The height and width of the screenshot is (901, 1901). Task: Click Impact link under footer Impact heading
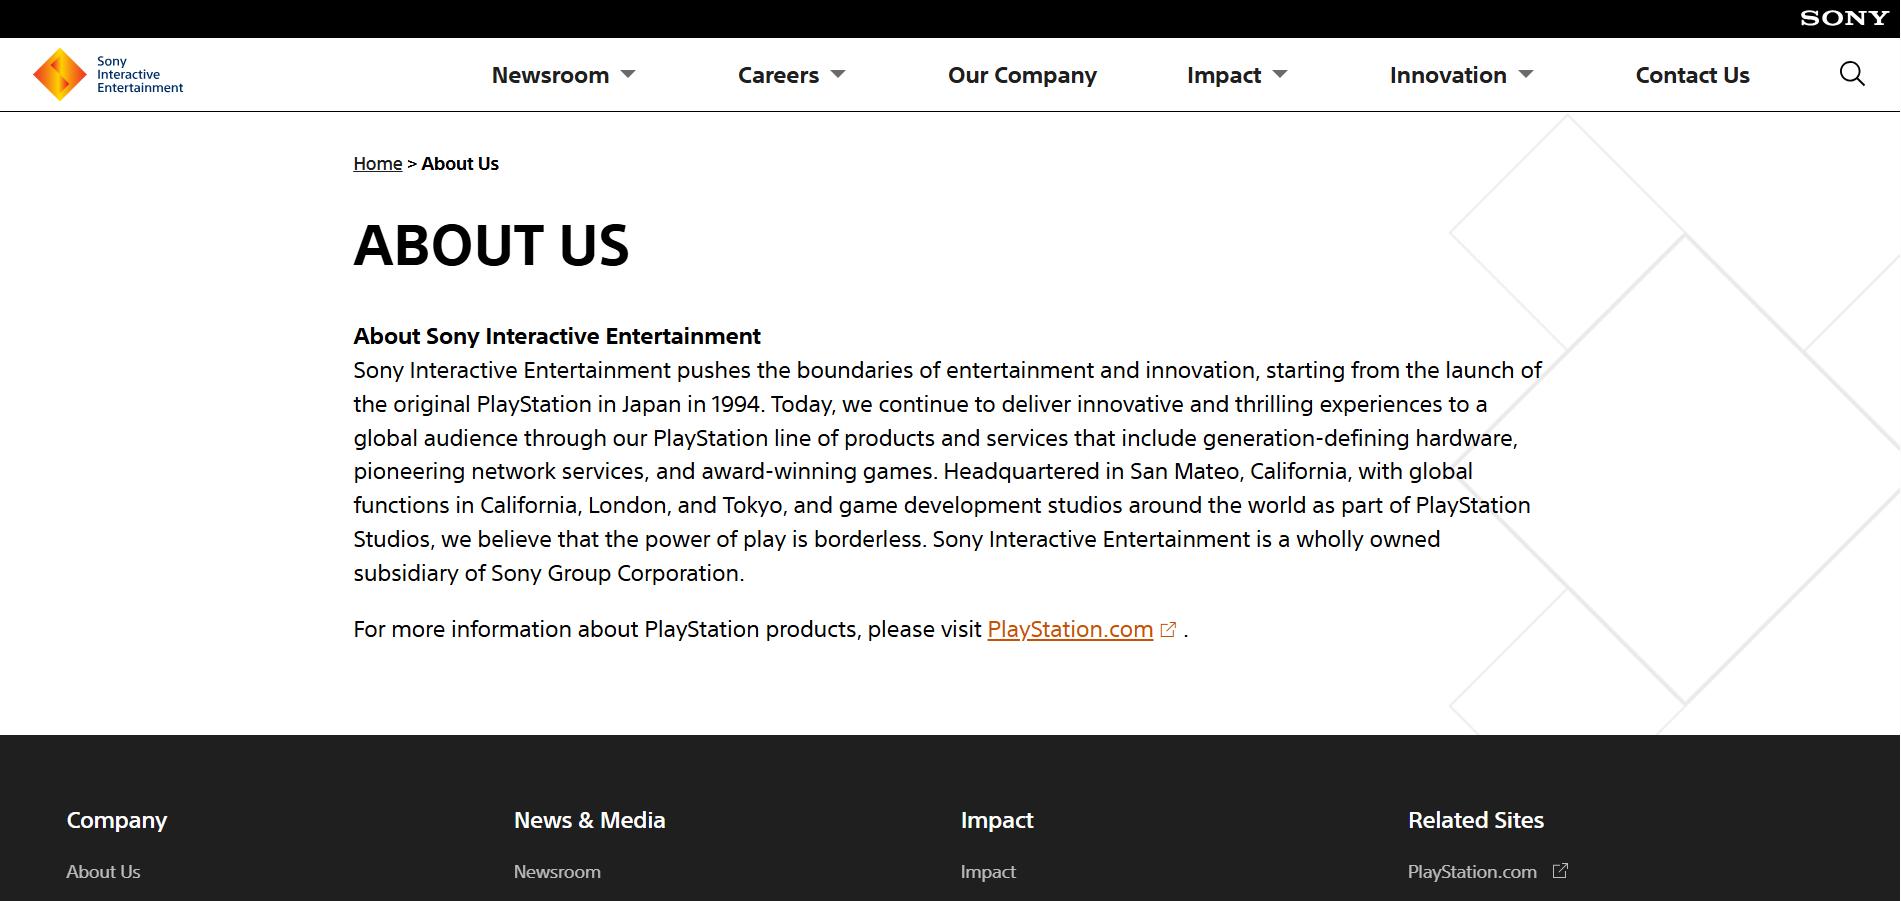tap(988, 872)
